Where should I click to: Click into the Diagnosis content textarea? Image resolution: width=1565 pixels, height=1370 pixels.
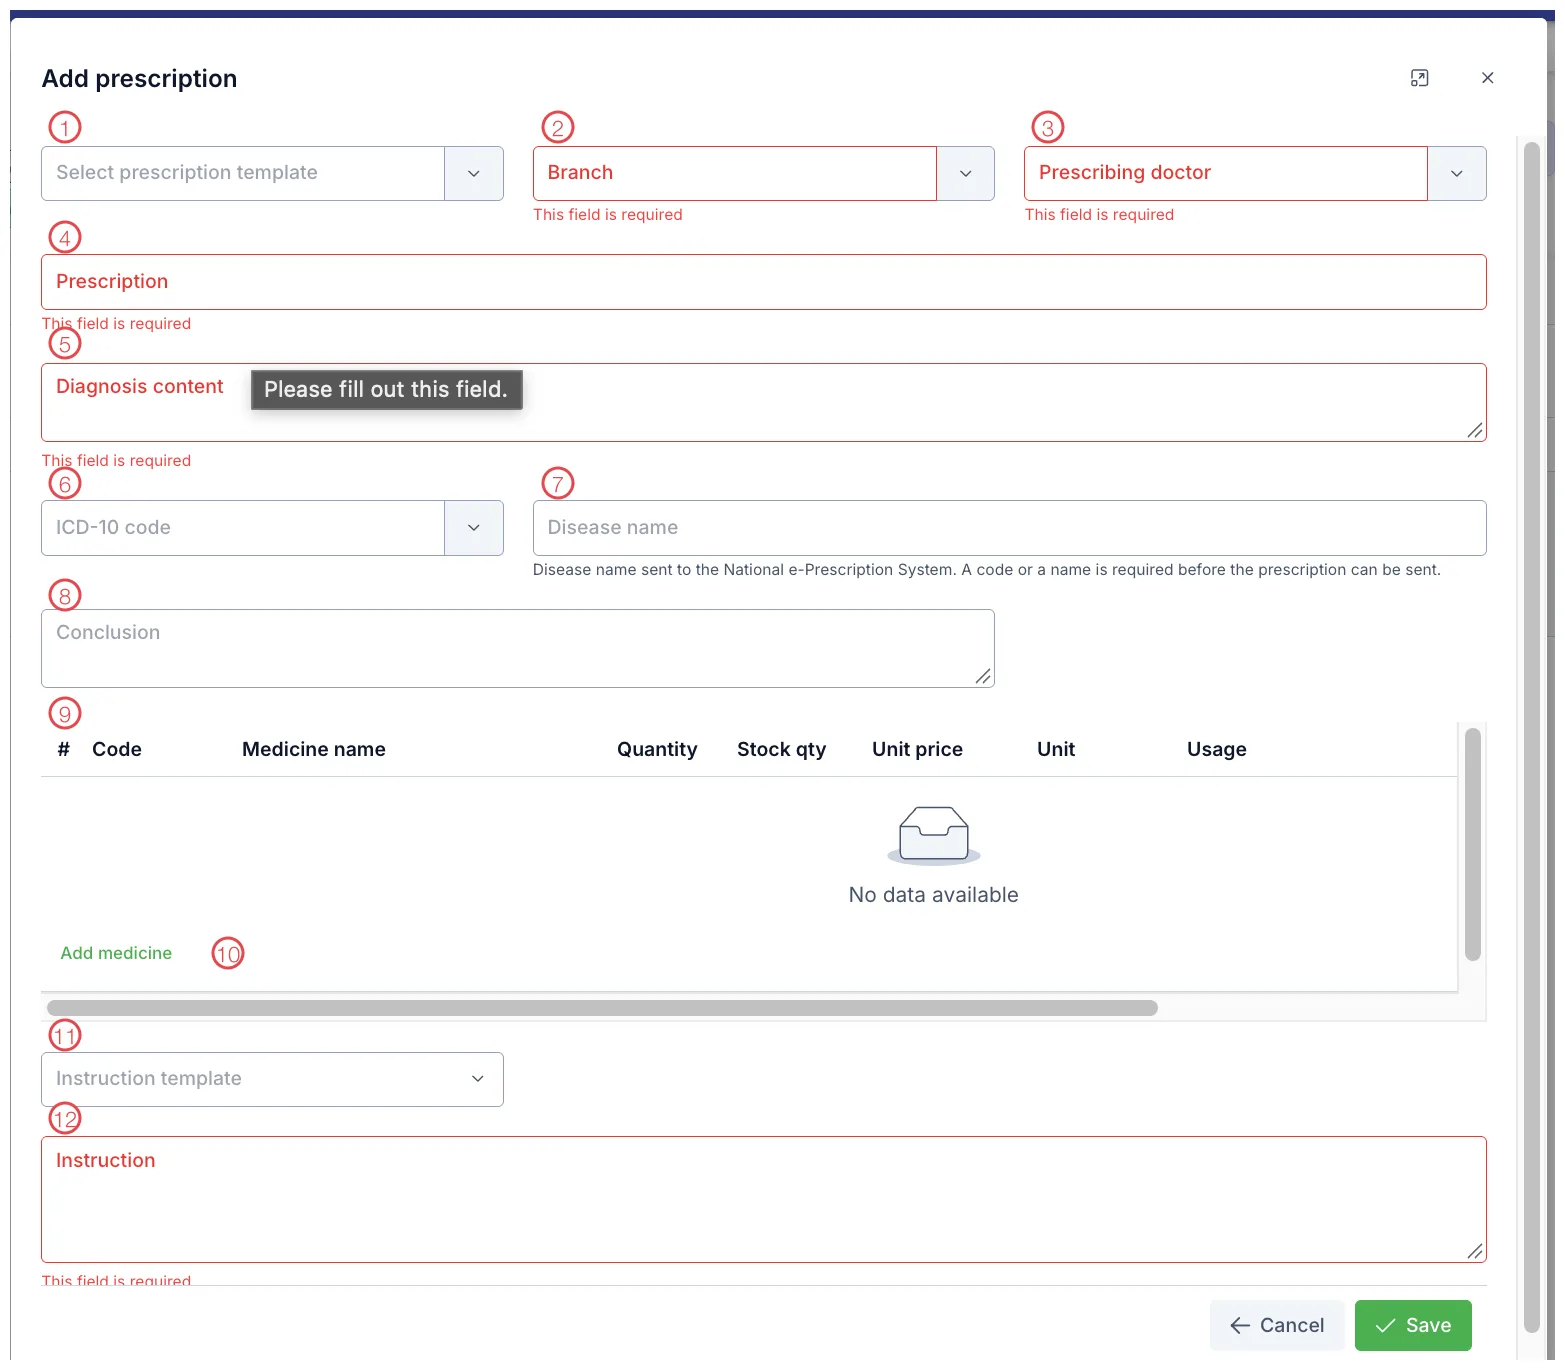(x=764, y=402)
